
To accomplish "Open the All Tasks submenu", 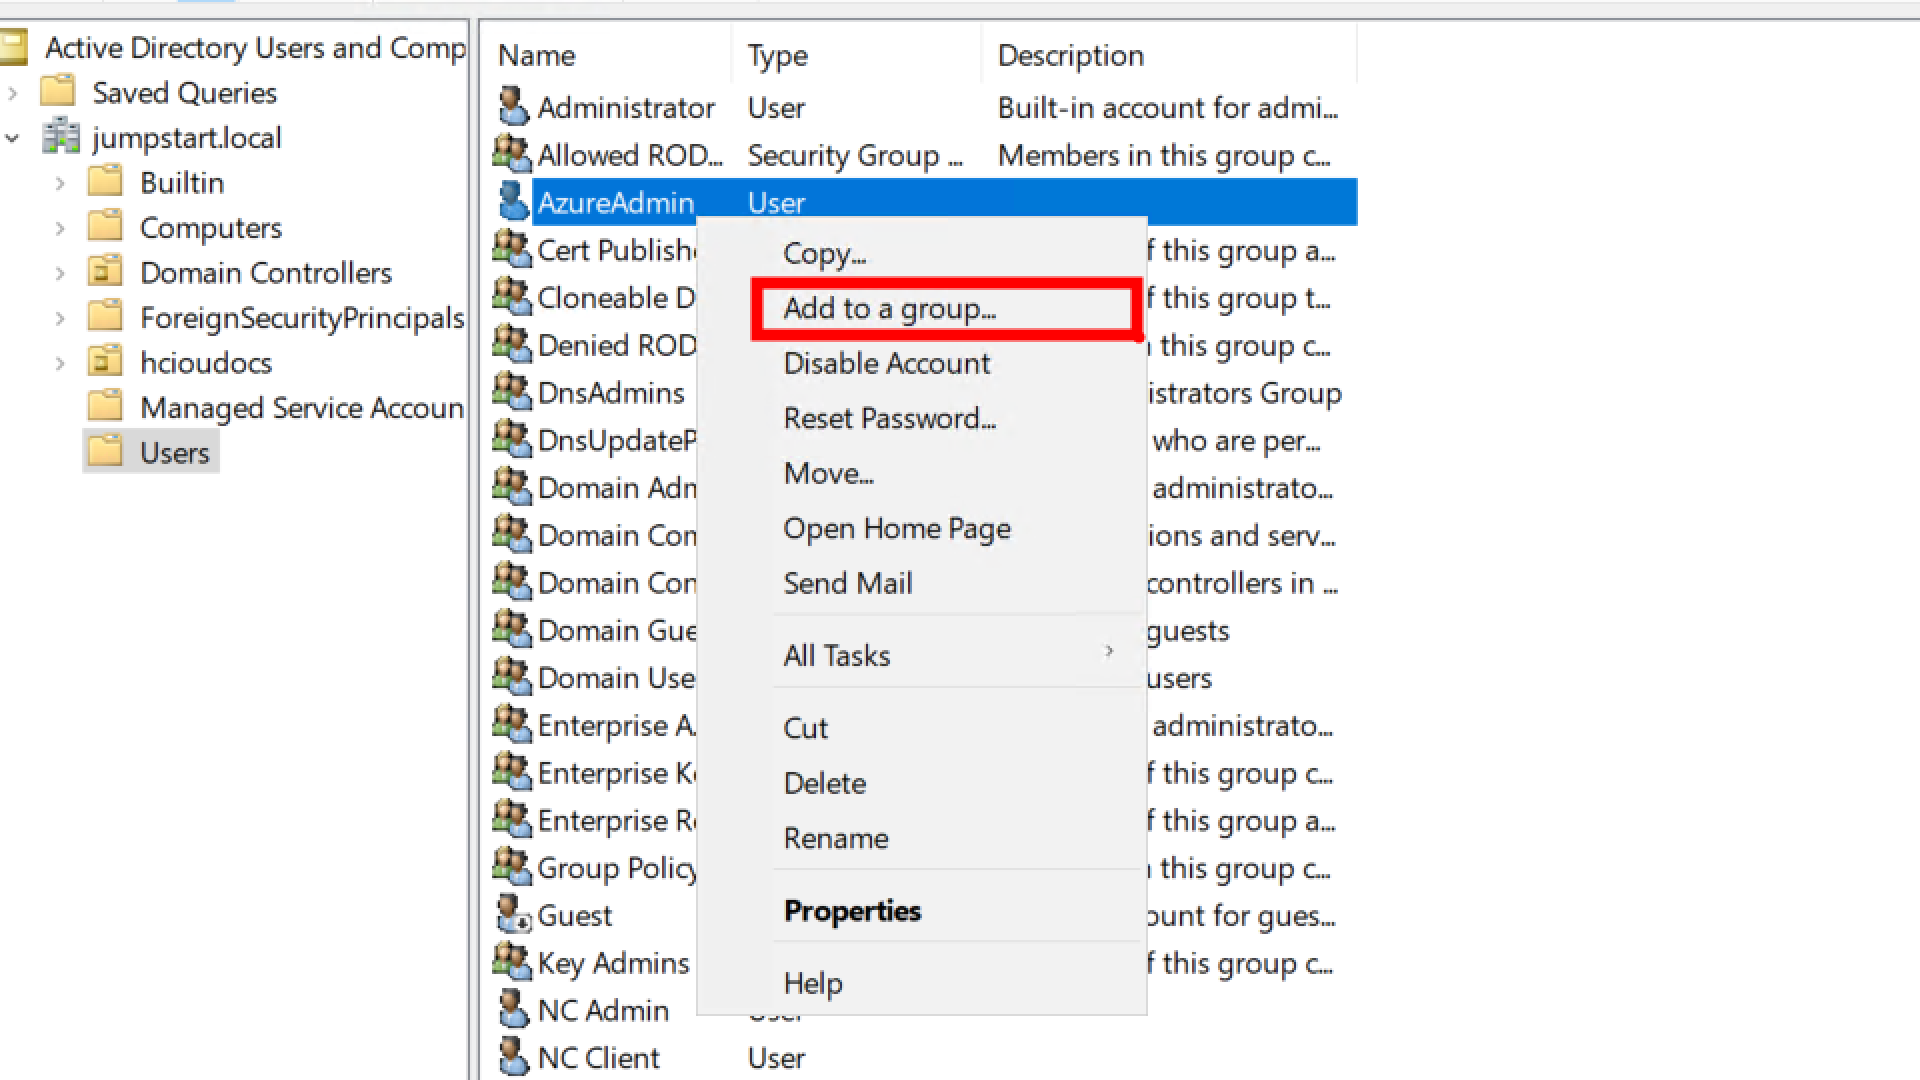I will [x=836, y=655].
